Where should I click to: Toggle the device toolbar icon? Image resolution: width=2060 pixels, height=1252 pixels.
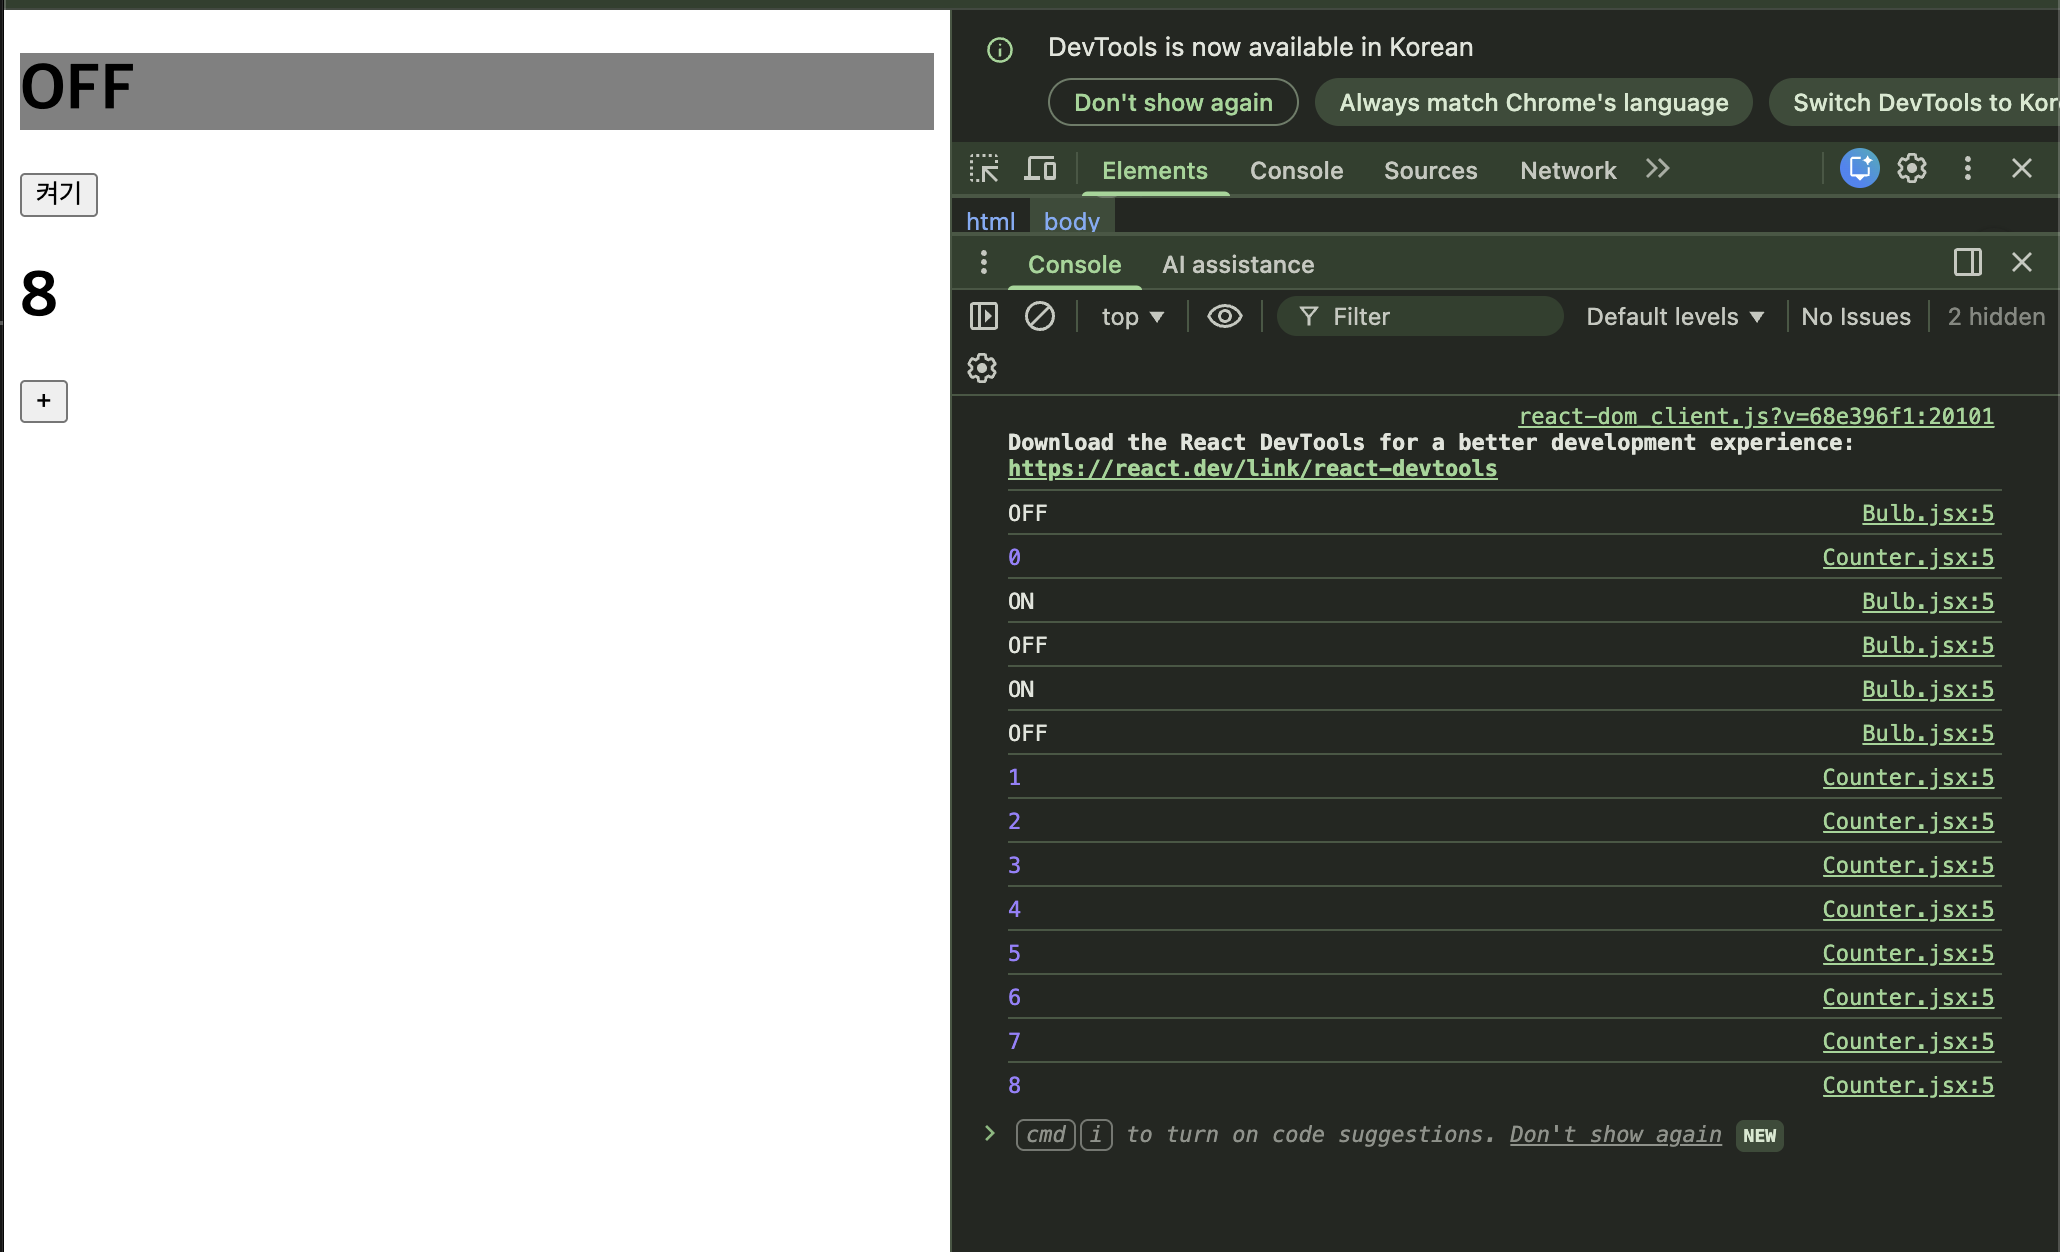tap(1040, 169)
